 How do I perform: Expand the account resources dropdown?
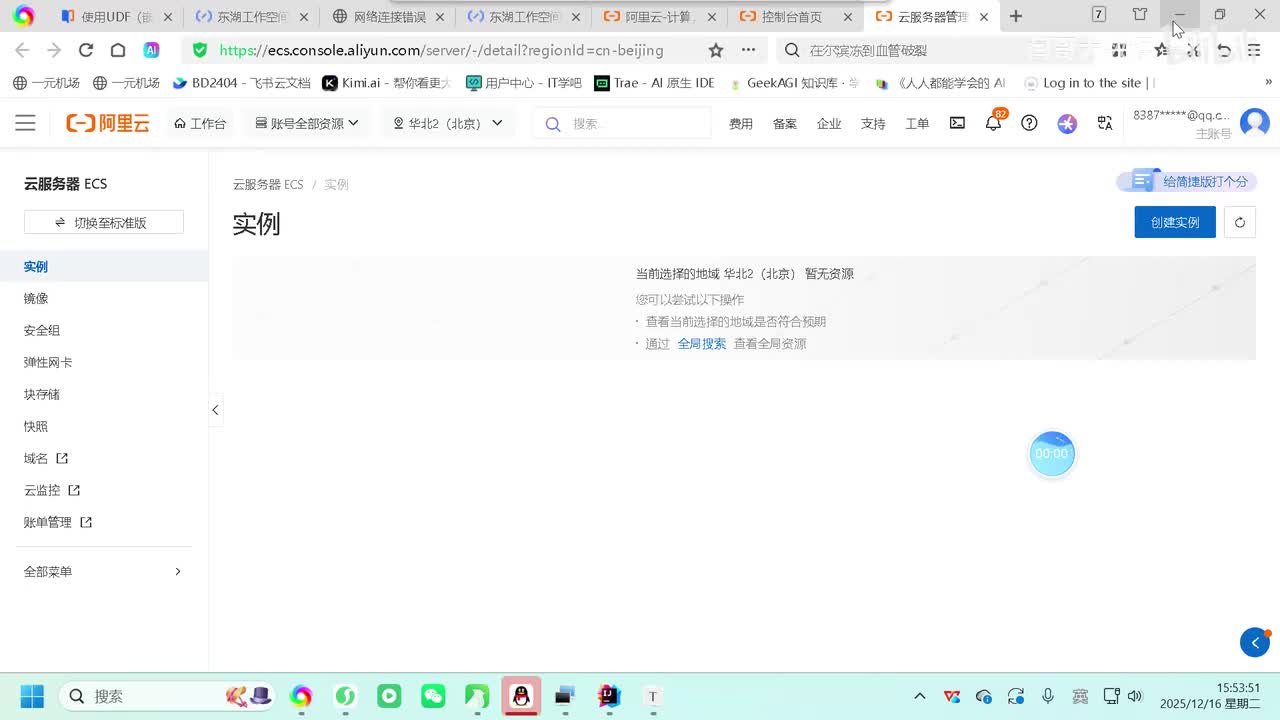(307, 123)
